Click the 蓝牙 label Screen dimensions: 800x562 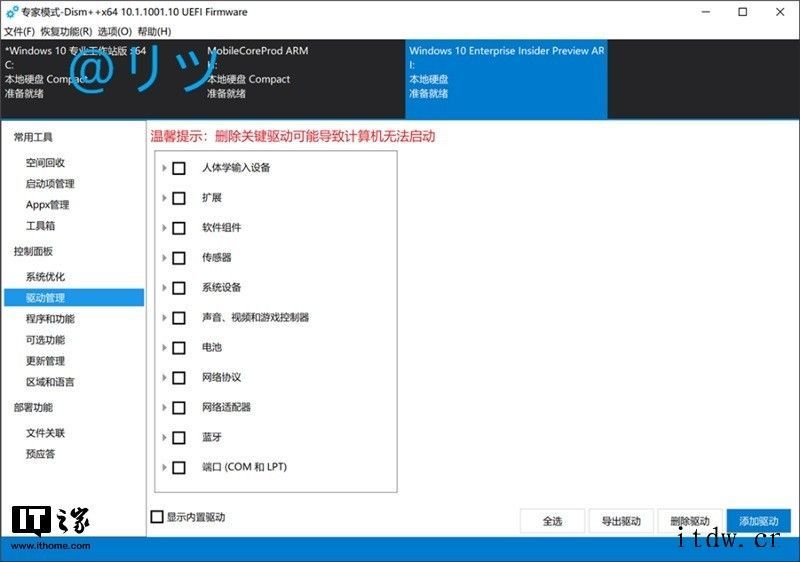point(212,437)
